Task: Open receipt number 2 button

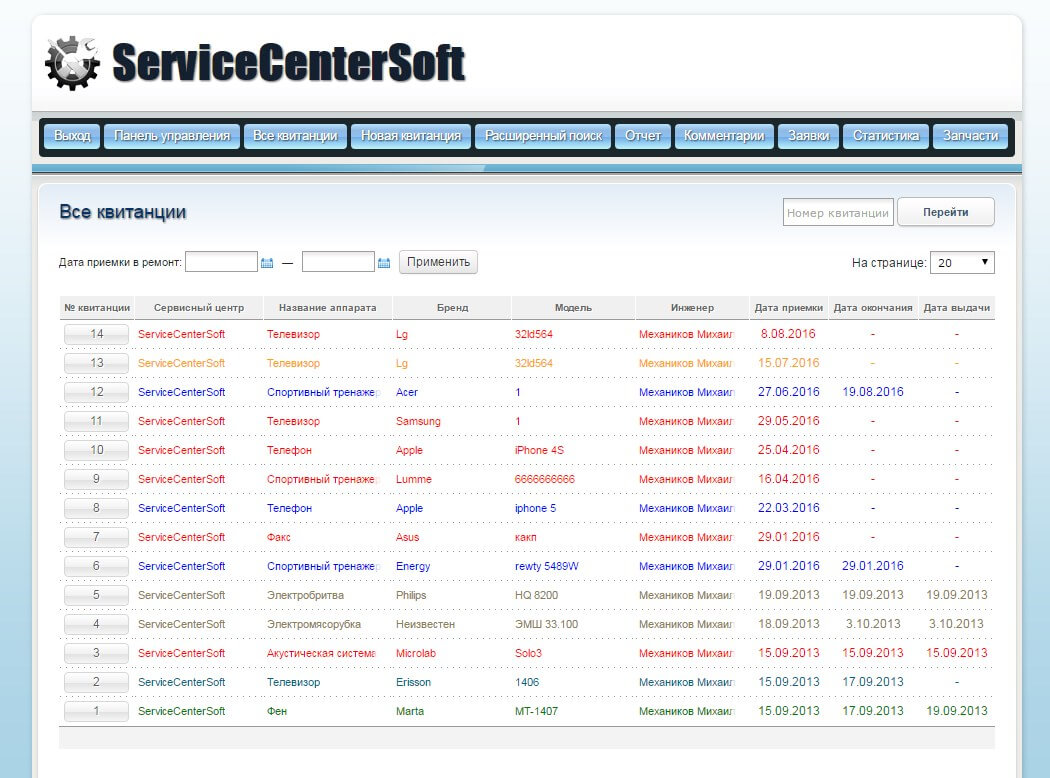Action: [96, 682]
